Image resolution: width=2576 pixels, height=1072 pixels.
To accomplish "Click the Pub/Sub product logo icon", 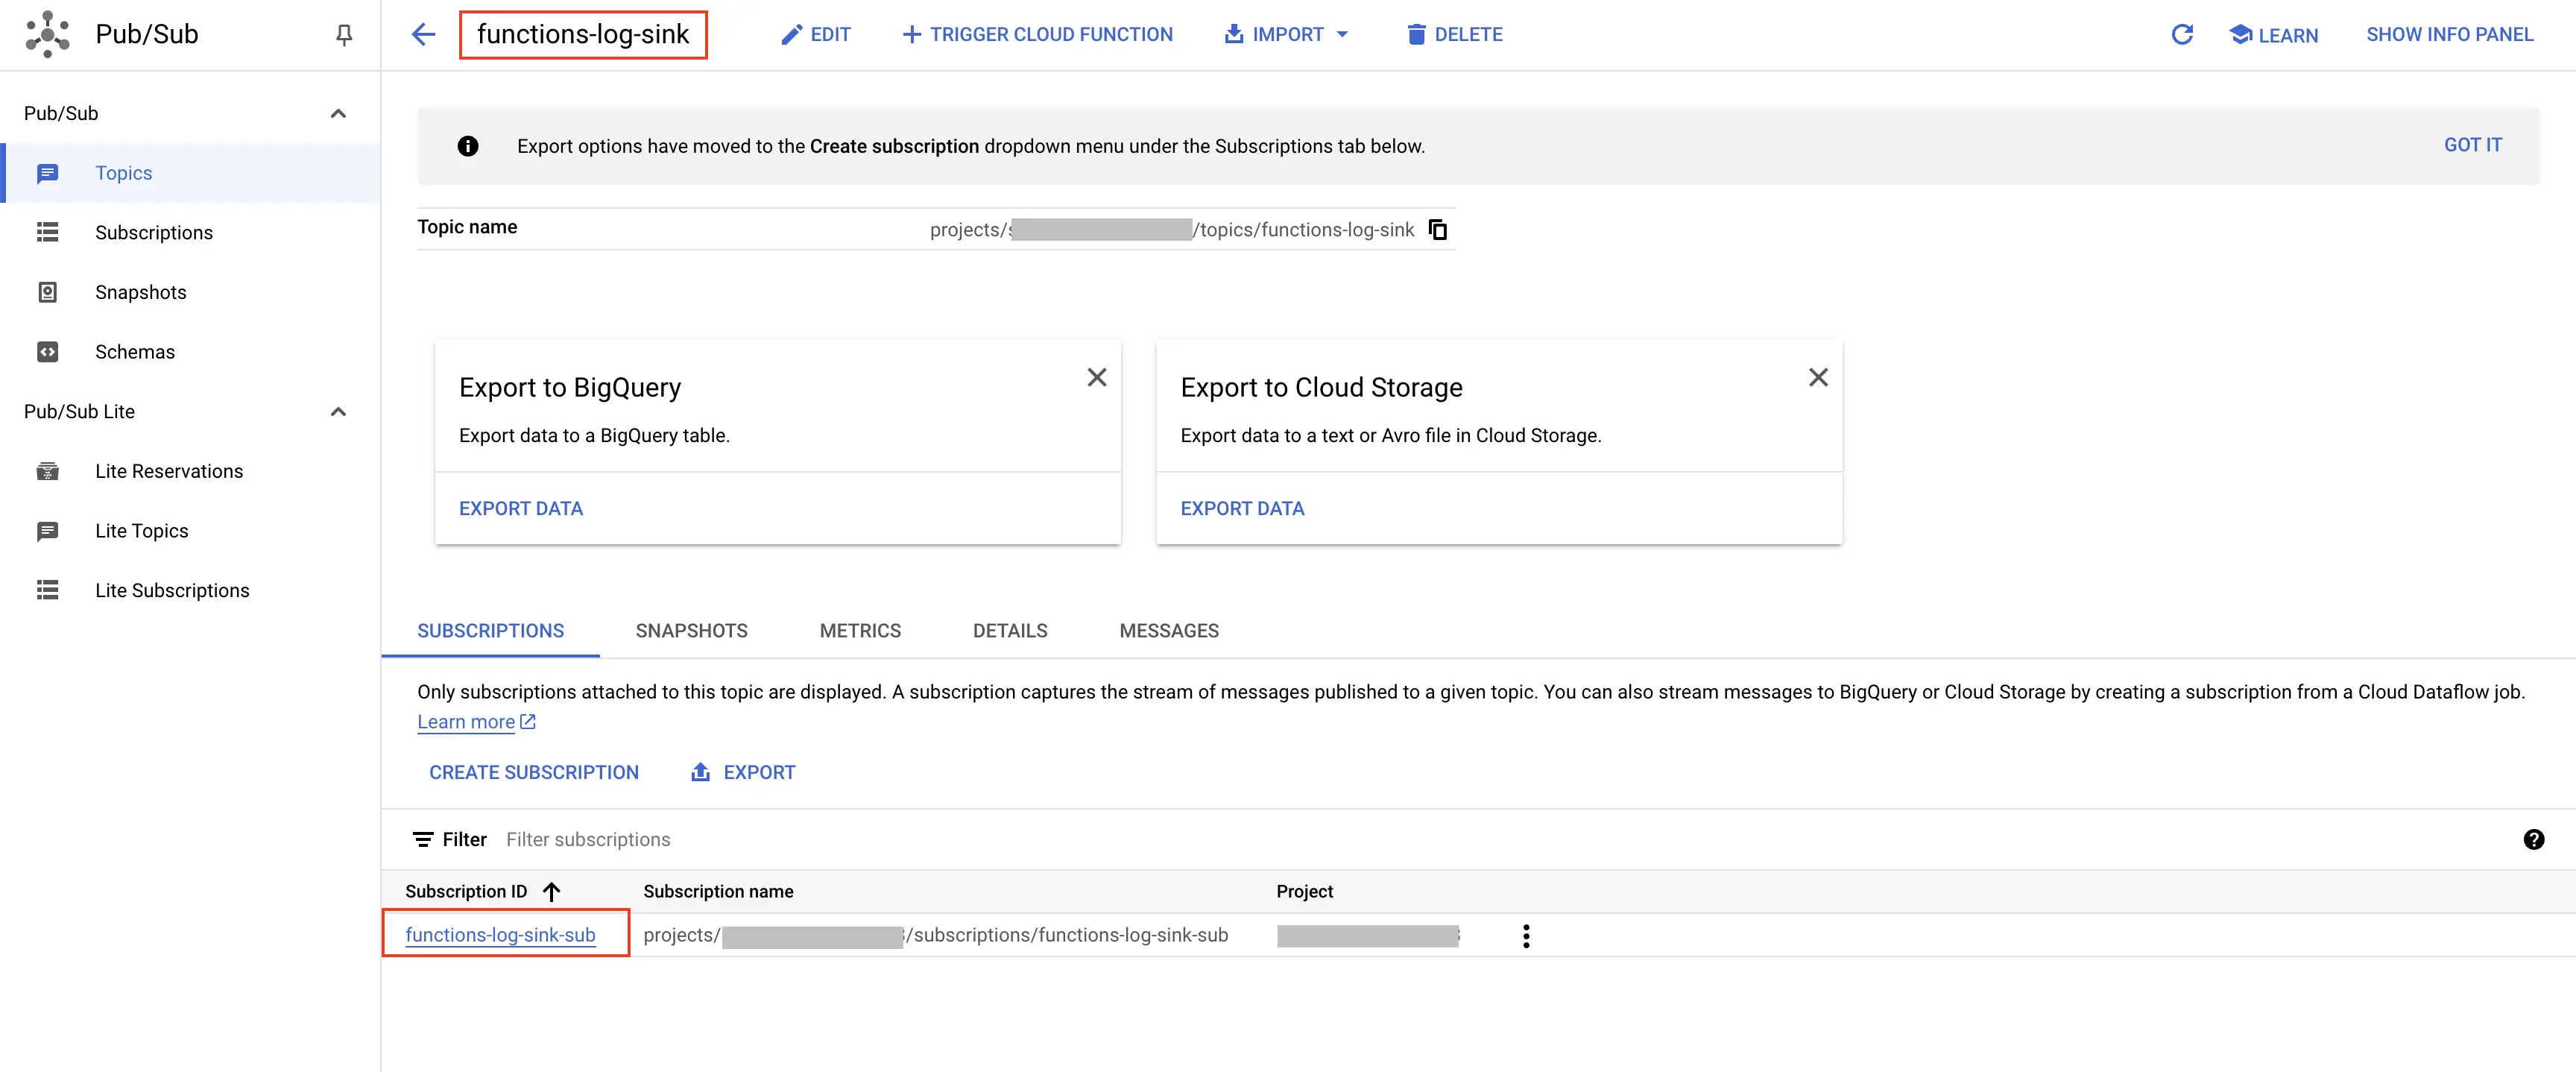I will pyautogui.click(x=47, y=34).
